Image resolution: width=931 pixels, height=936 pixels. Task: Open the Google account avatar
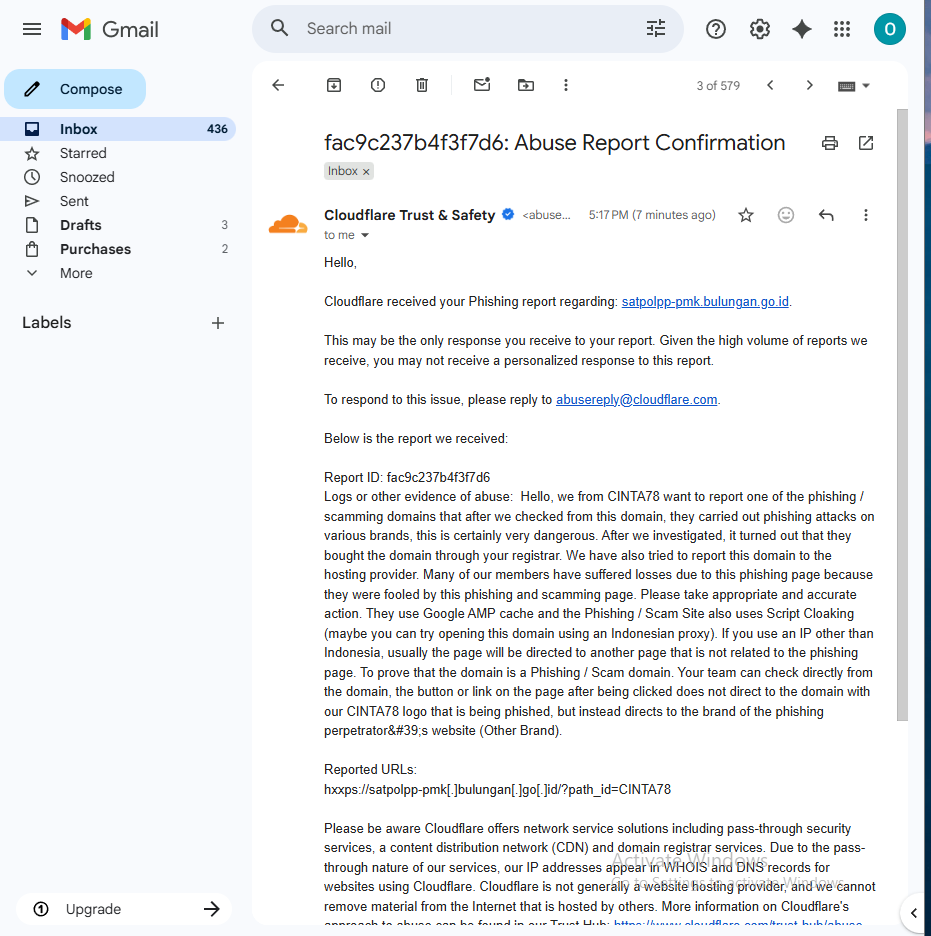pyautogui.click(x=889, y=29)
